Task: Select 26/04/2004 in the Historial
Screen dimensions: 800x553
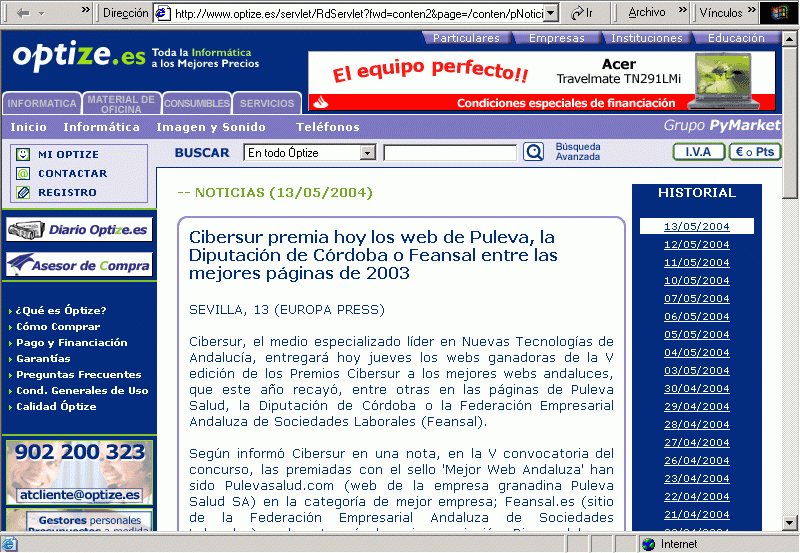Action: pos(696,461)
